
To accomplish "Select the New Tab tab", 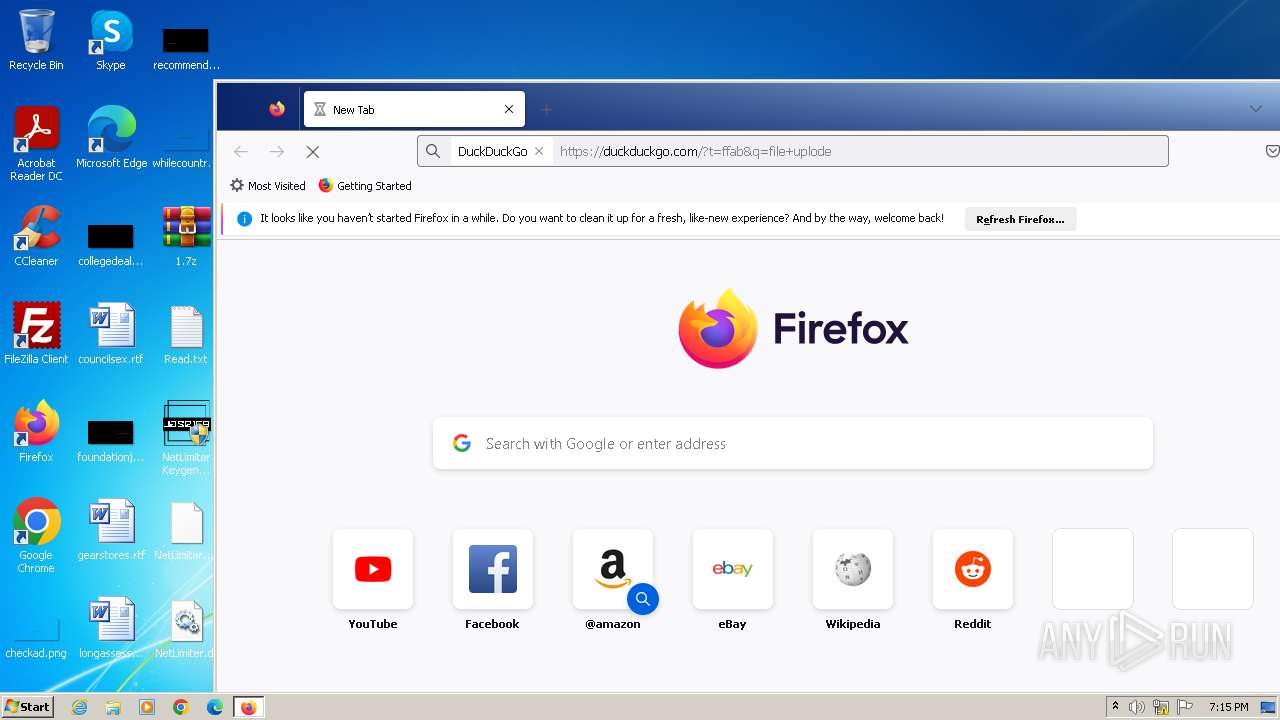I will click(414, 109).
